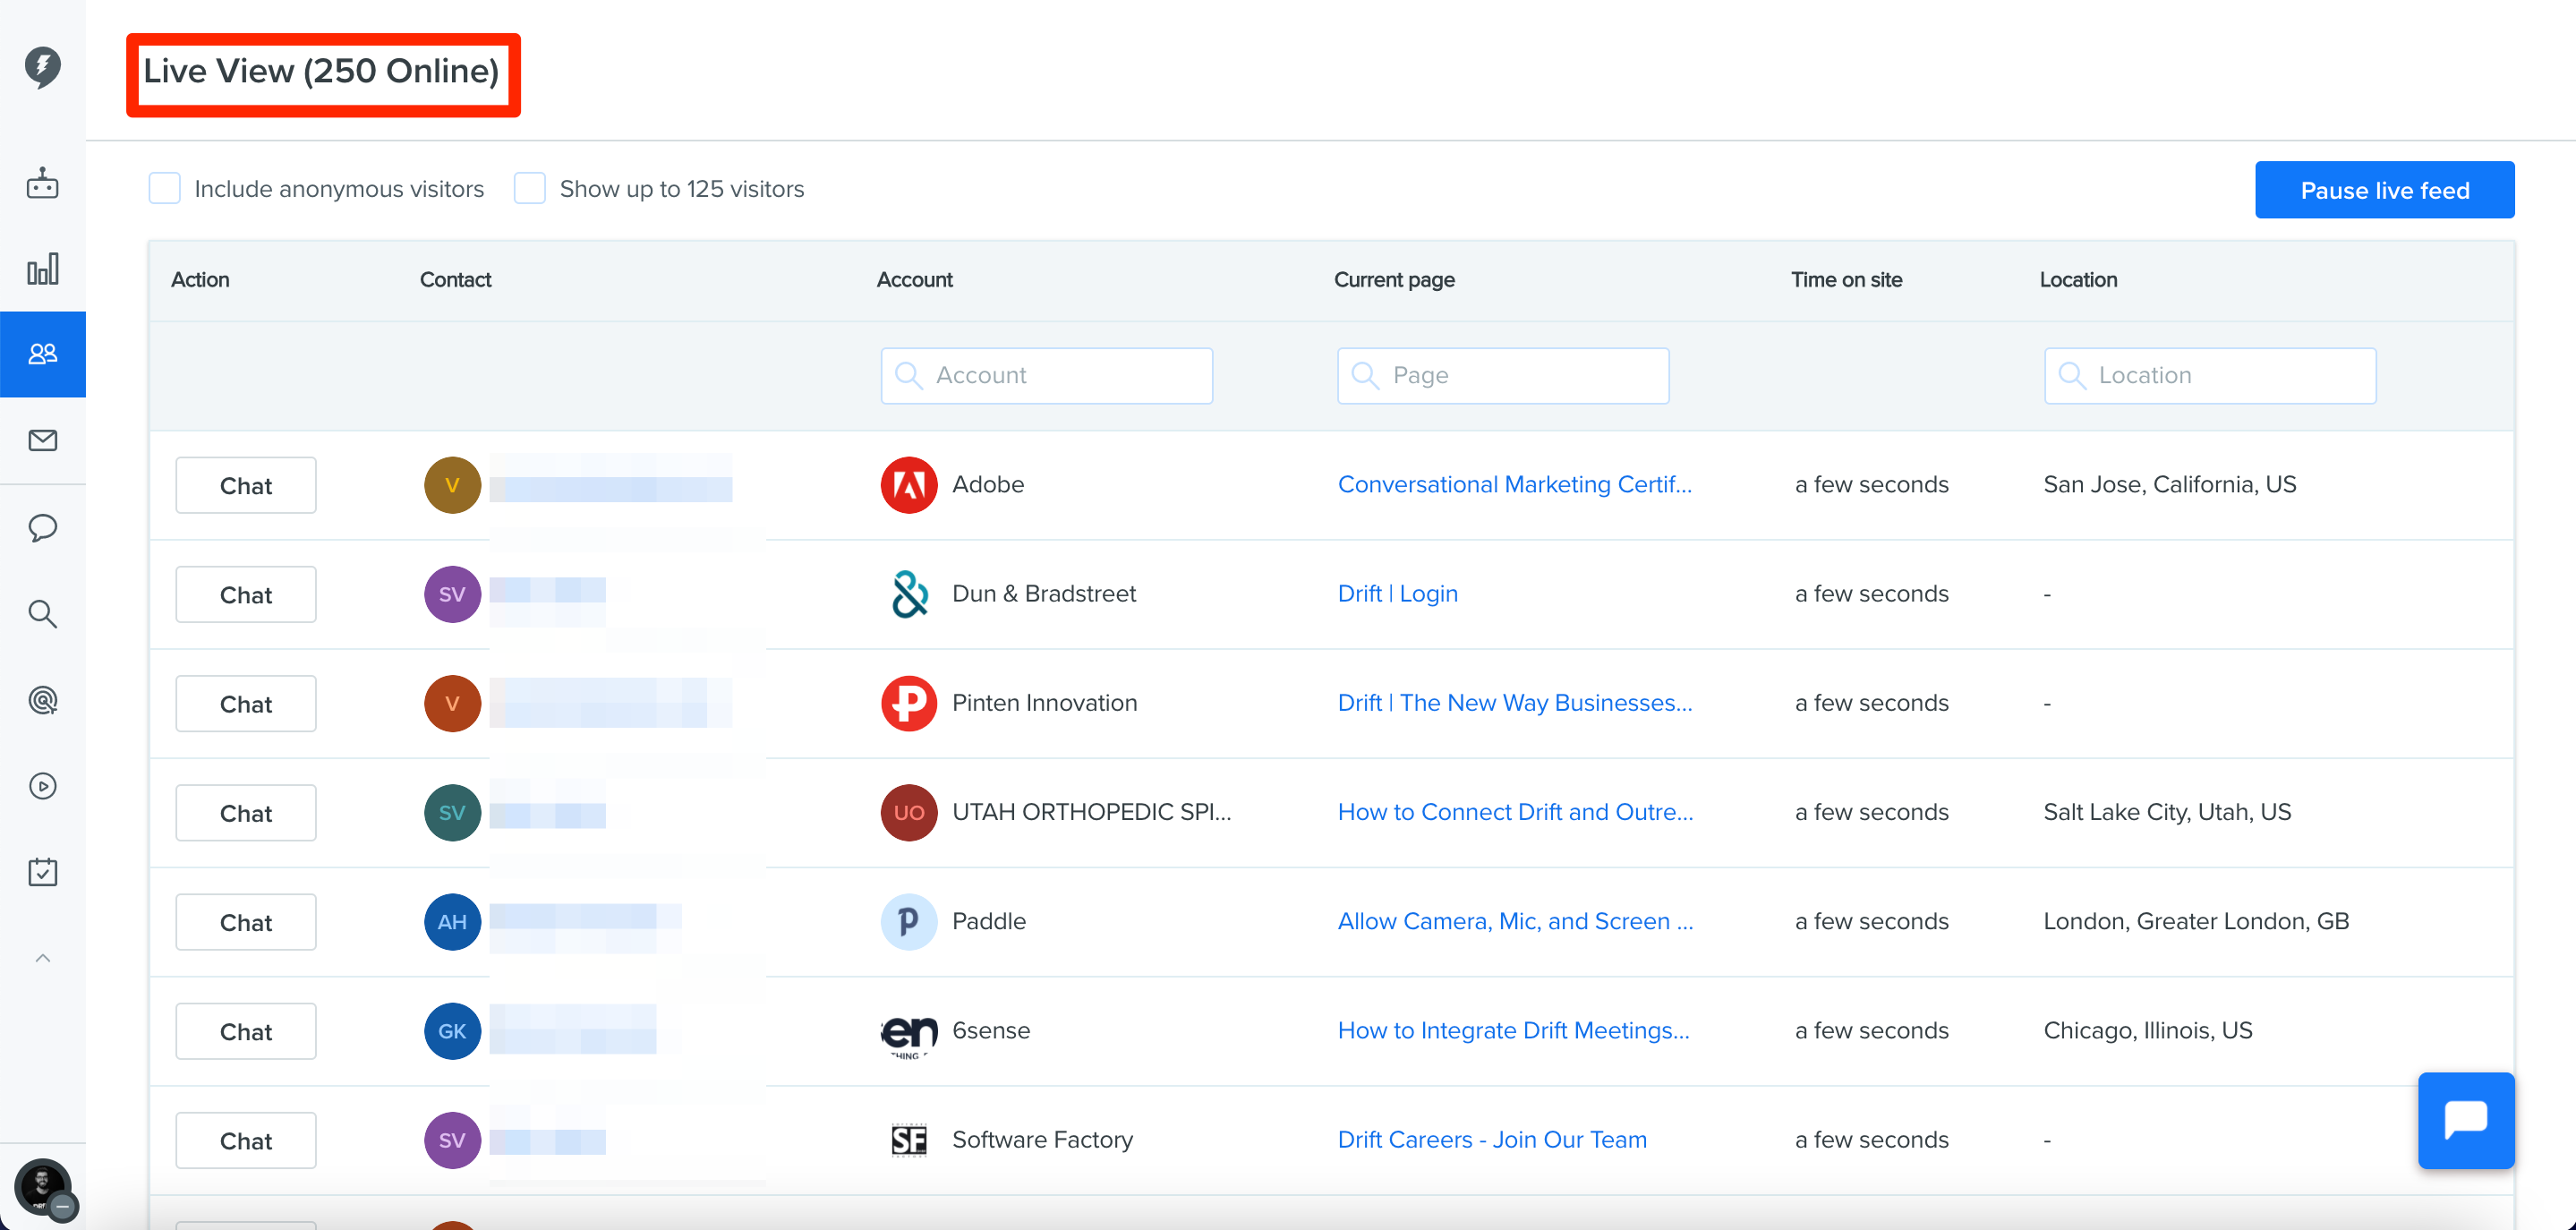Select the Contacts people icon in the sidebar
The width and height of the screenshot is (2576, 1230).
coord(42,354)
